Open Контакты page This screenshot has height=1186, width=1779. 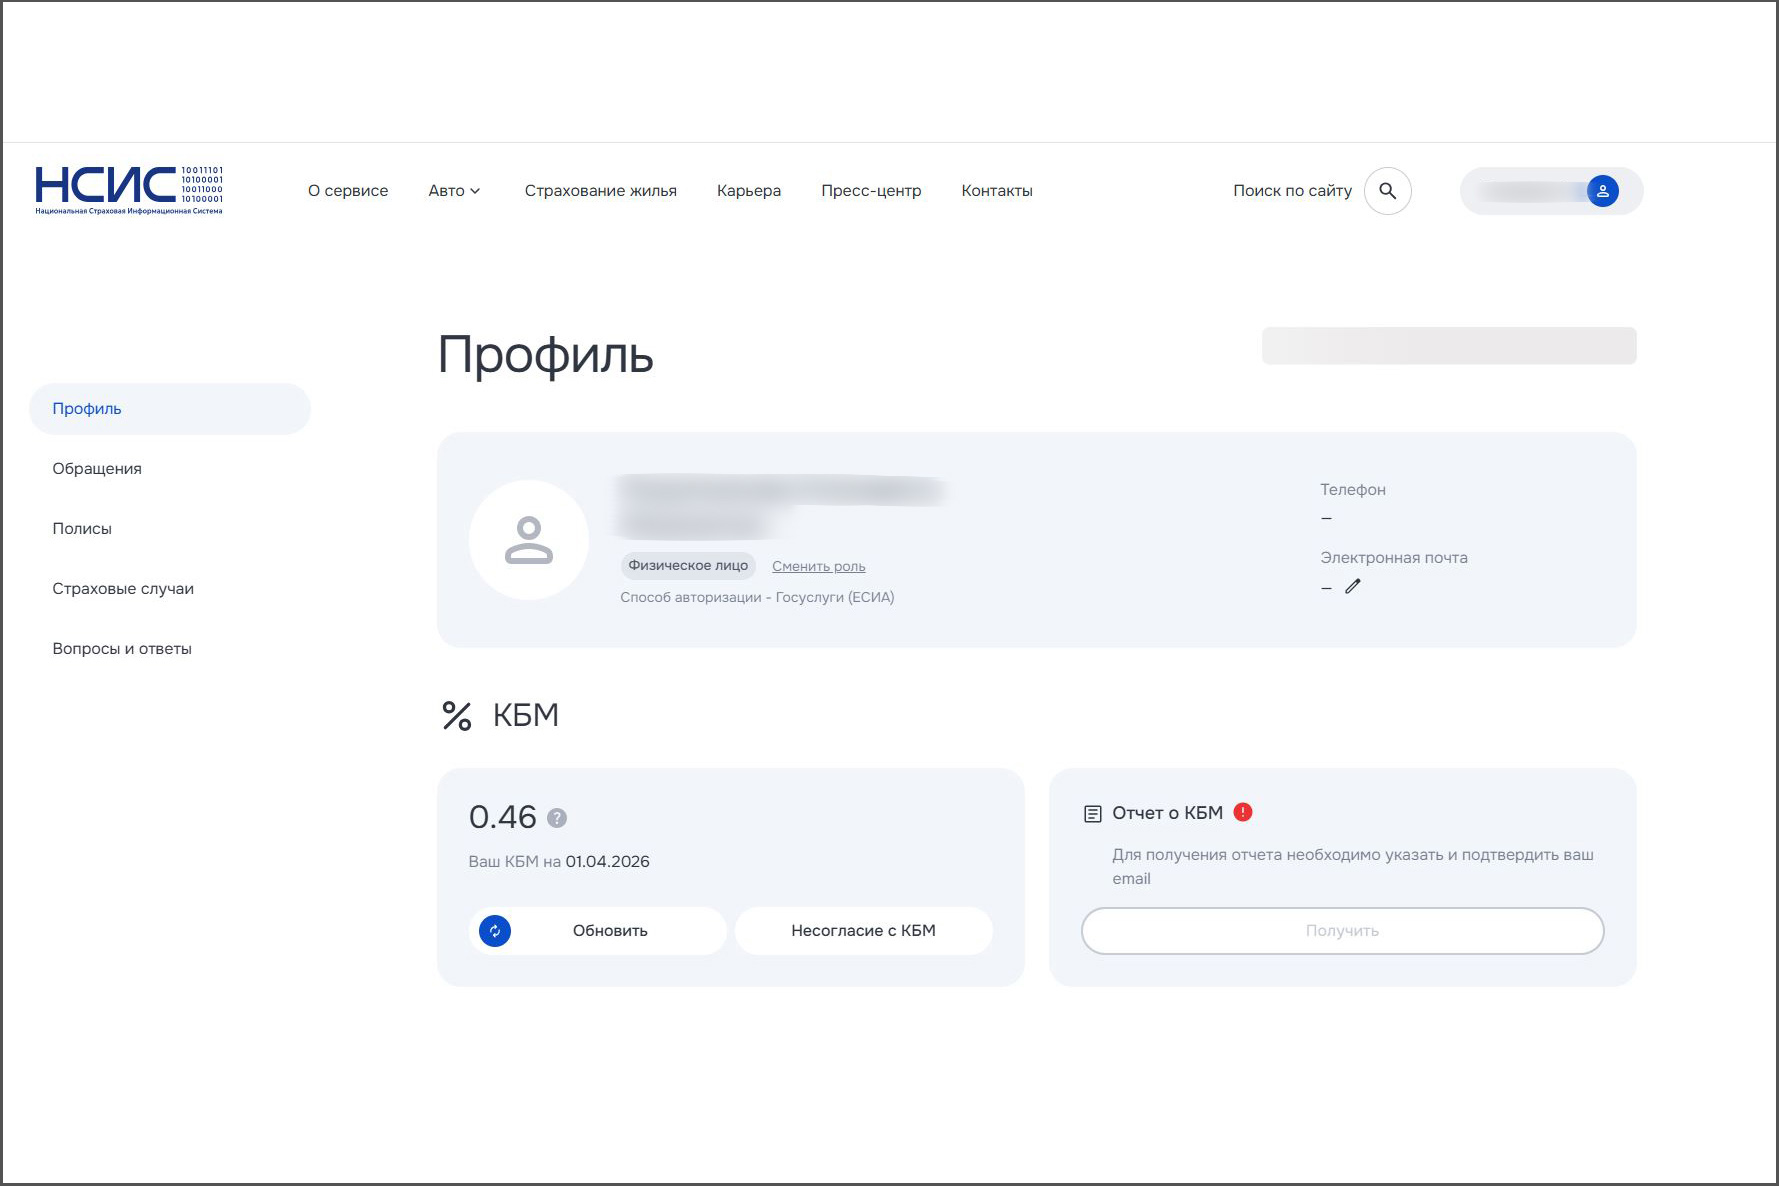click(x=997, y=191)
